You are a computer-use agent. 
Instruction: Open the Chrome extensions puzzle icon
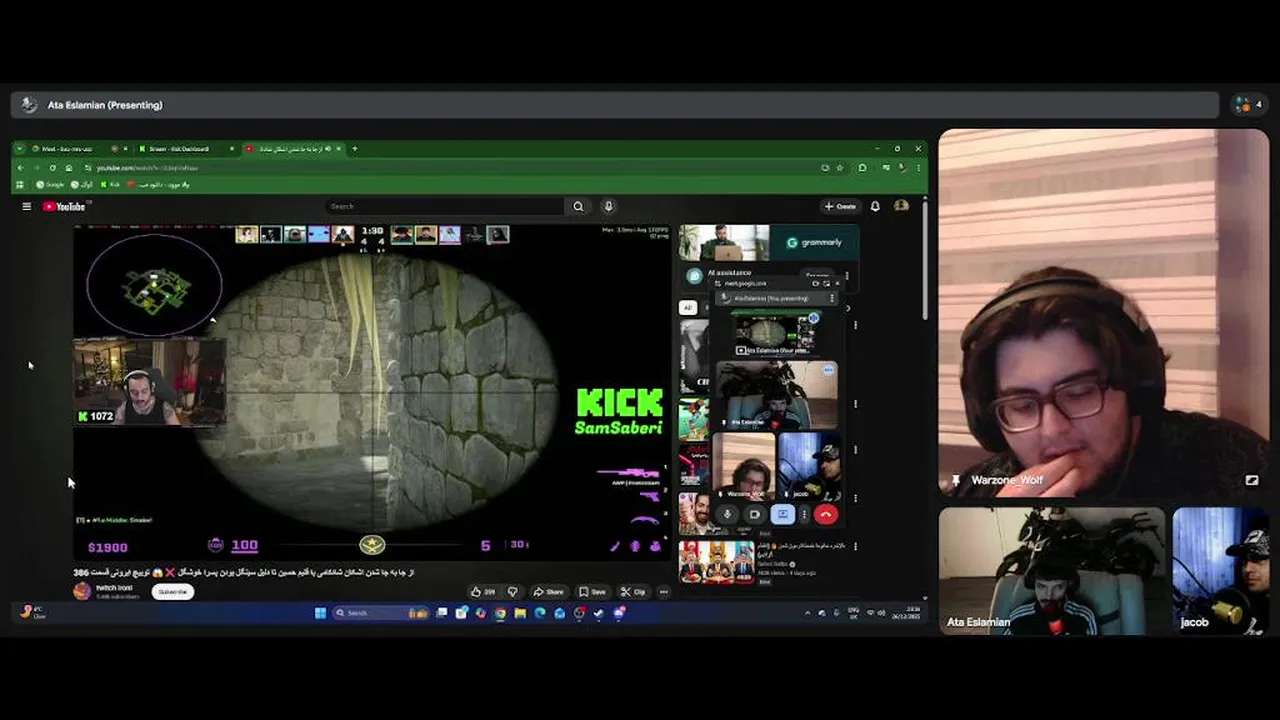862,167
